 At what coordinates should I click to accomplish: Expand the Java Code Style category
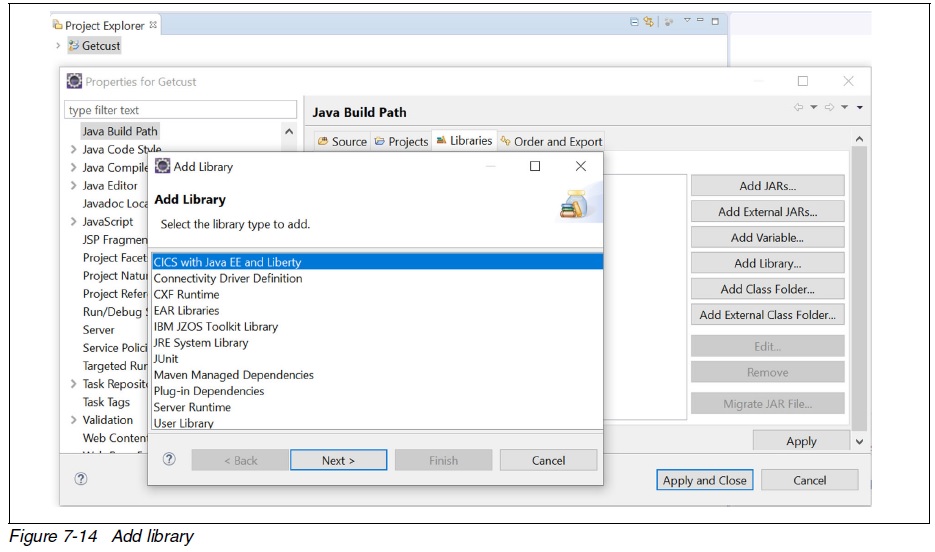tap(73, 150)
